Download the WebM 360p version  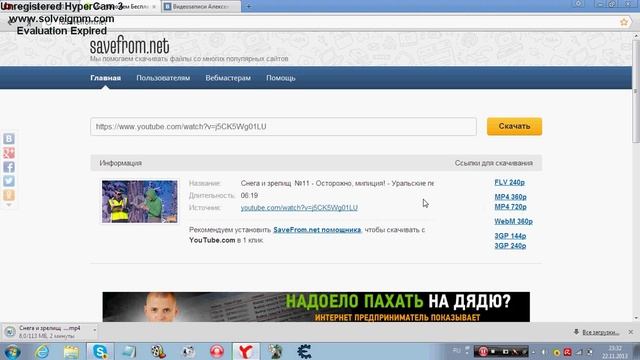click(x=513, y=221)
